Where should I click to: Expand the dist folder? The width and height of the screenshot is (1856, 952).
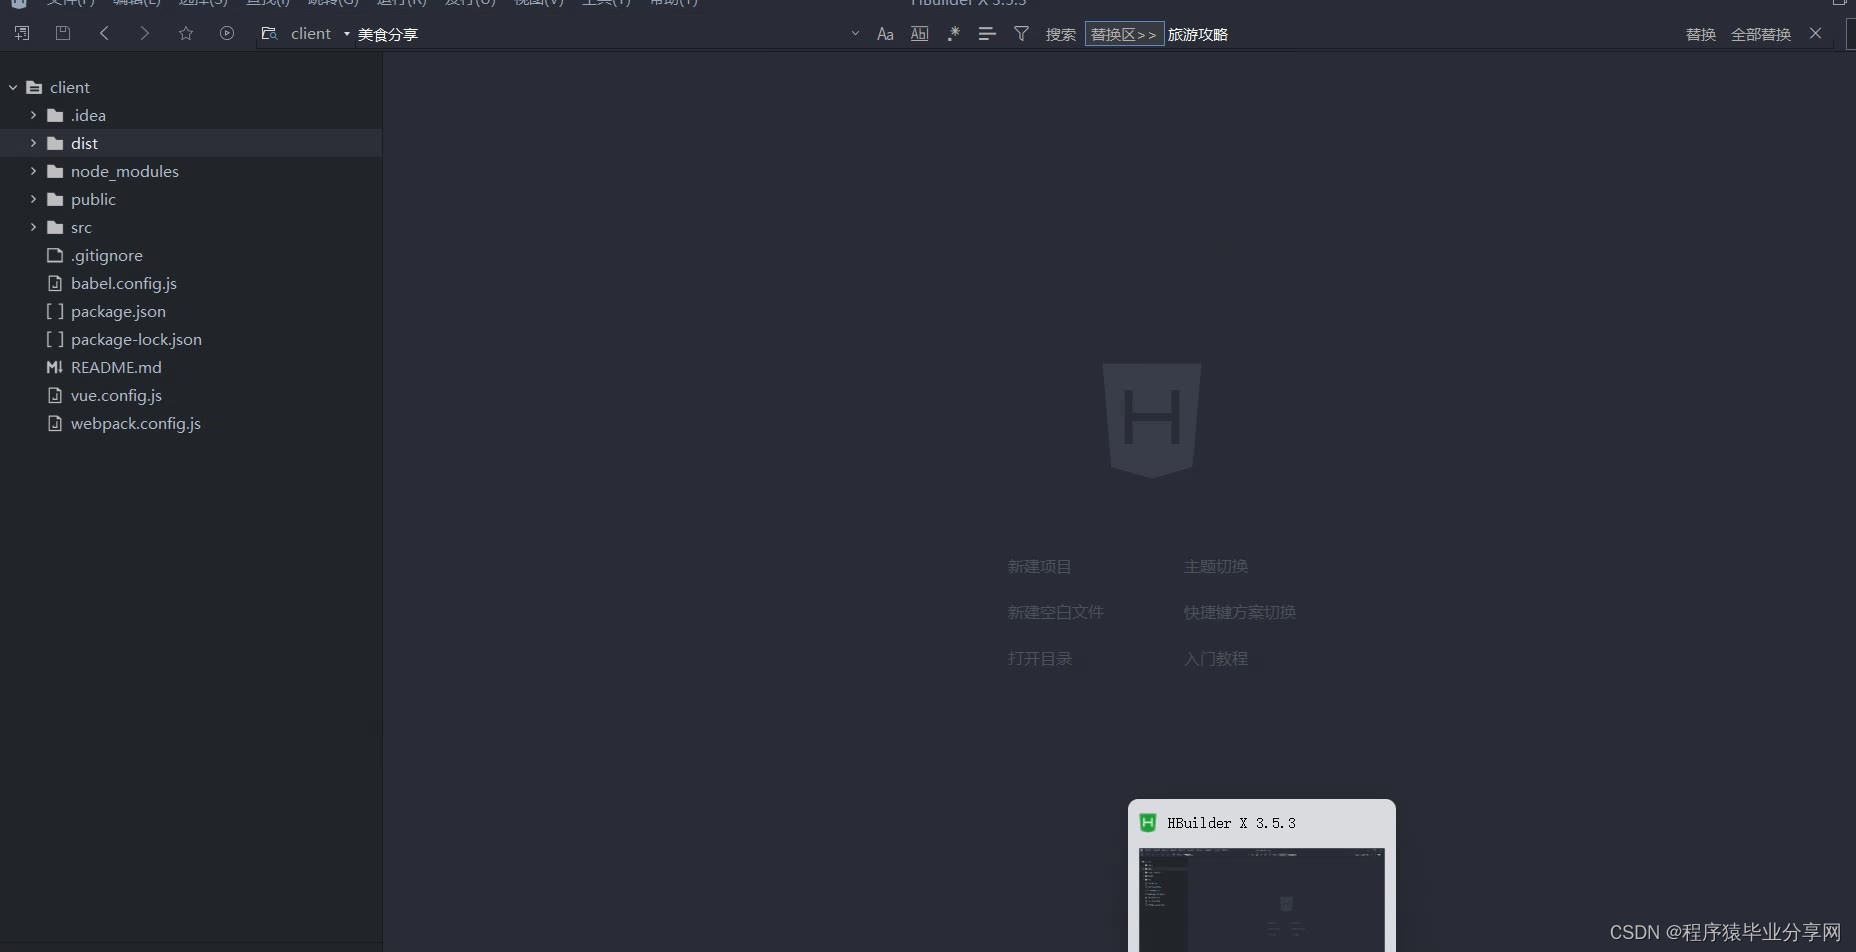click(33, 143)
